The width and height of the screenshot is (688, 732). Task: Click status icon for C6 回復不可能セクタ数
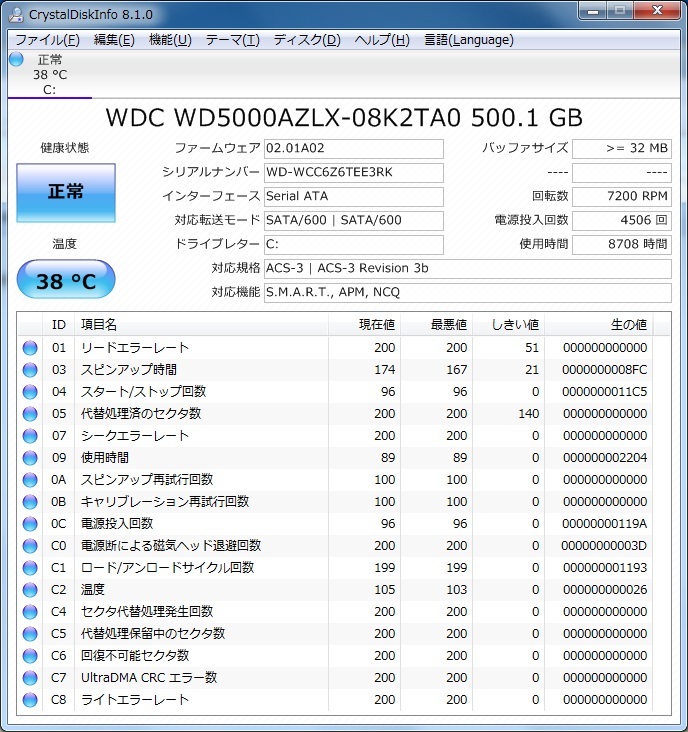(x=30, y=655)
